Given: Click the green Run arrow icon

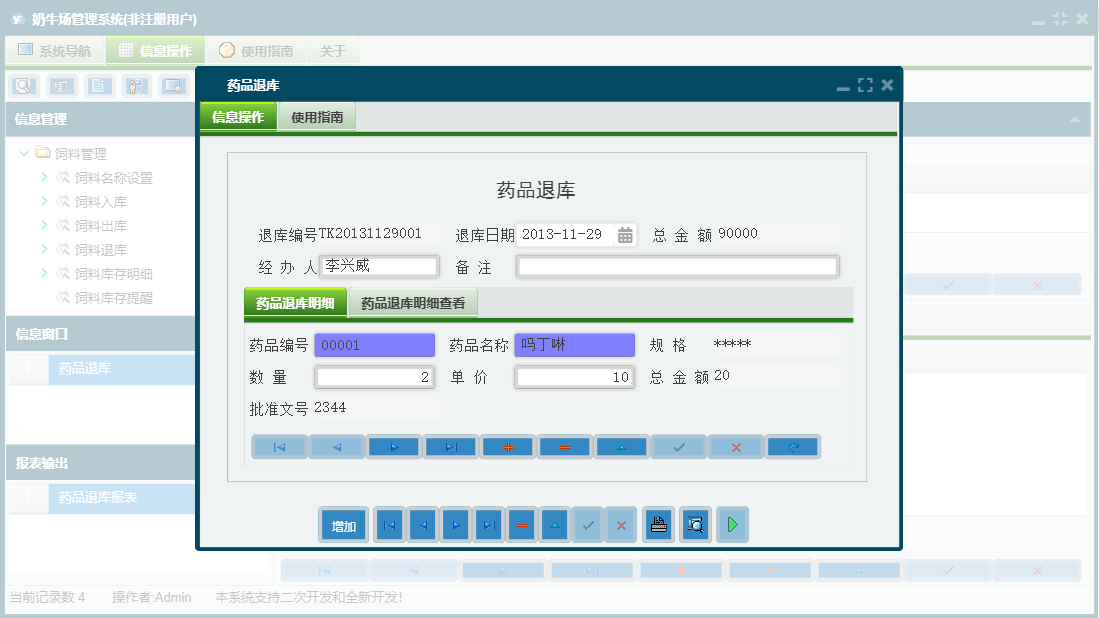Looking at the screenshot, I should [x=732, y=524].
